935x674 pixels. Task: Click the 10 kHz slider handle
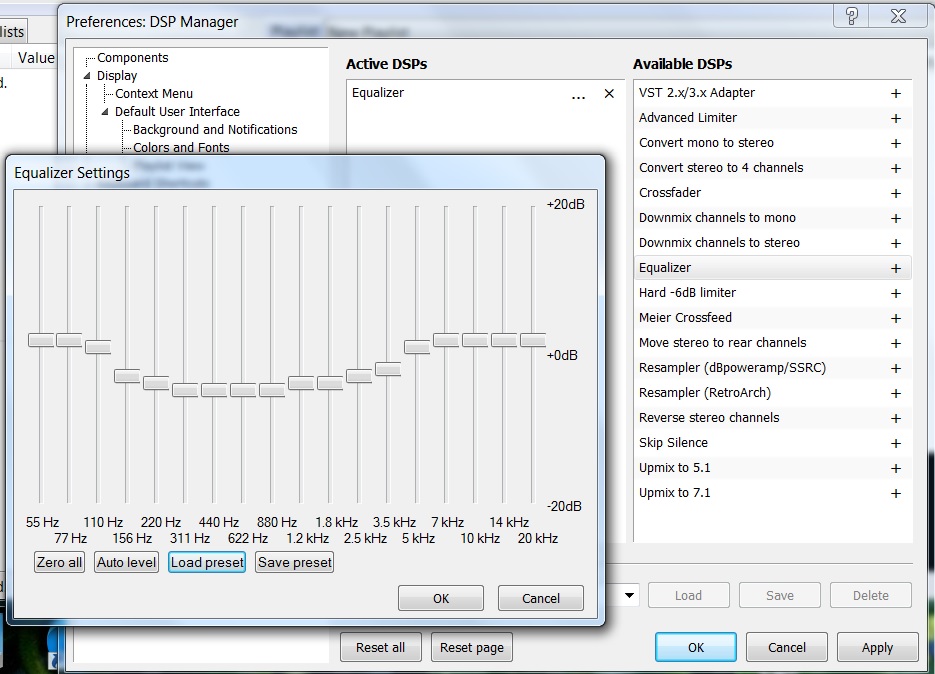point(475,340)
